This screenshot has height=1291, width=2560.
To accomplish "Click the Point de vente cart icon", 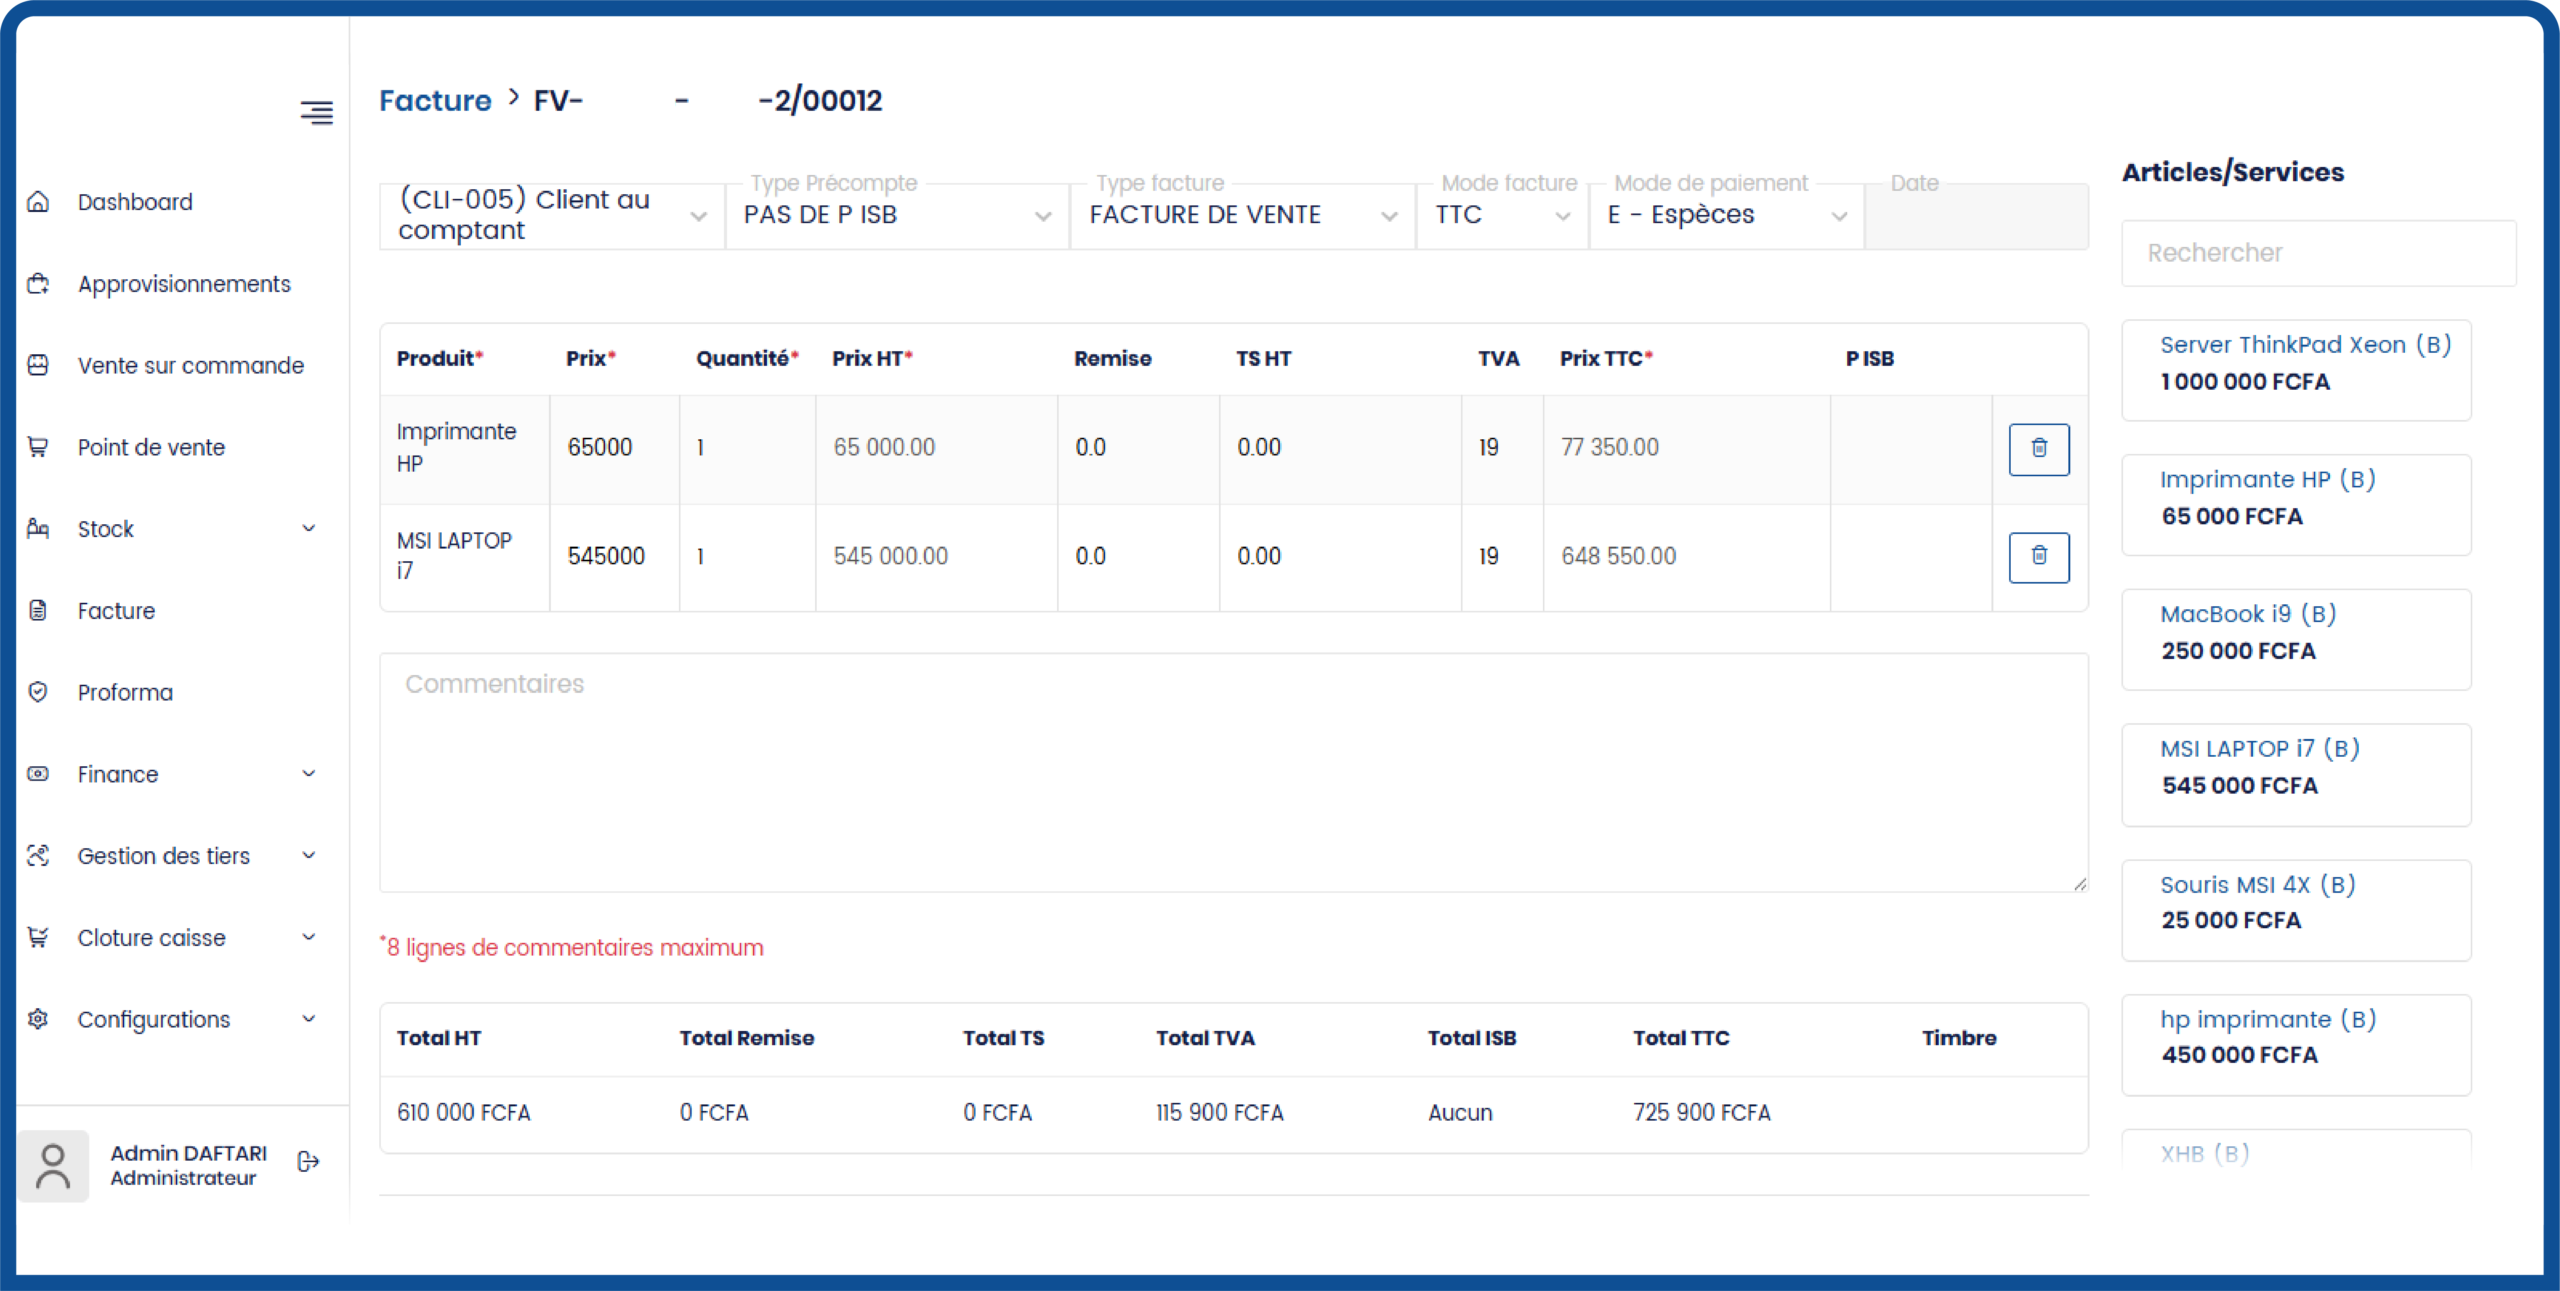I will 38,447.
